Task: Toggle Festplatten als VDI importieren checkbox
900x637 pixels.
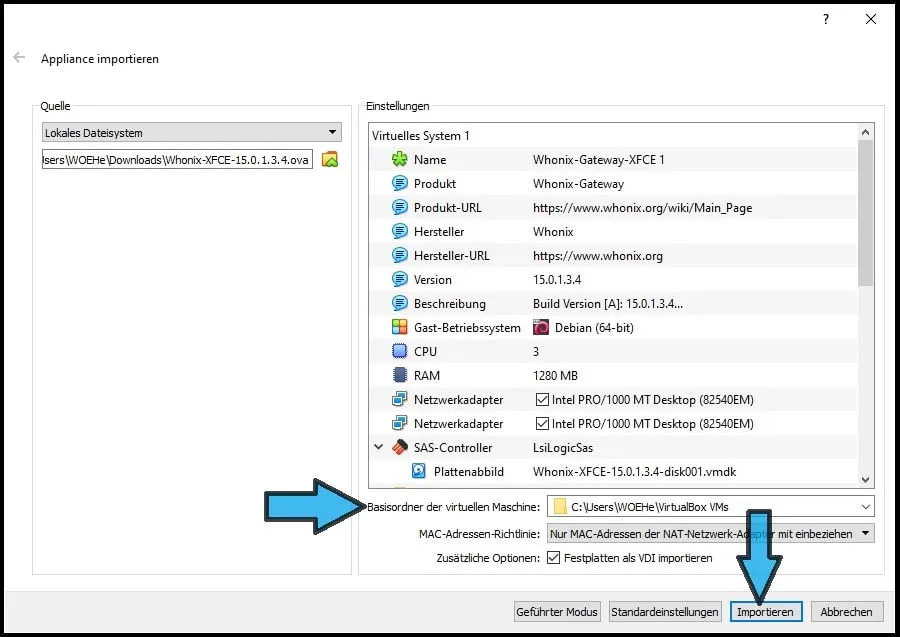Action: click(553, 558)
